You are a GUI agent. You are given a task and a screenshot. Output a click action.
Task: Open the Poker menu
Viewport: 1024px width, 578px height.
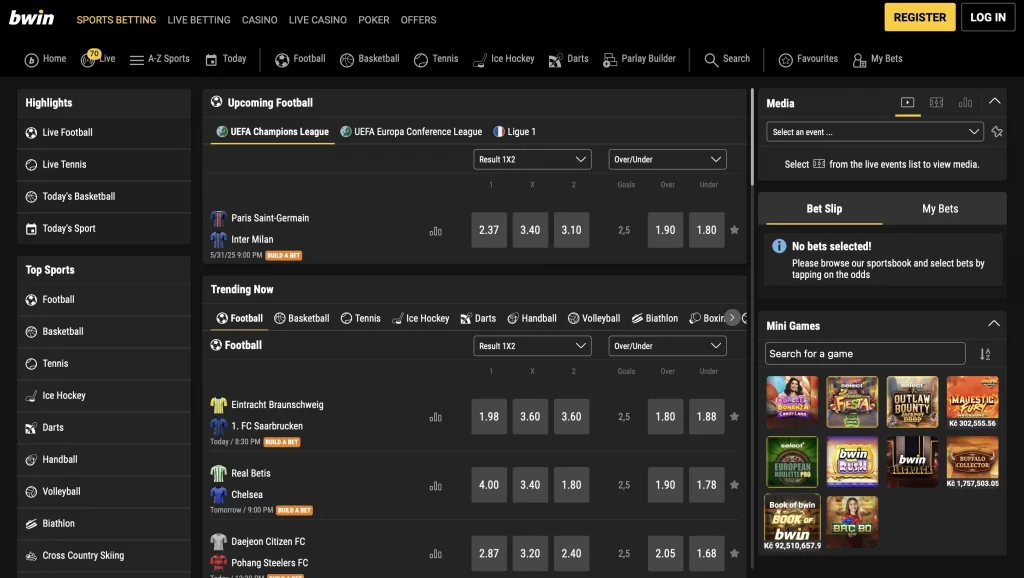[374, 20]
